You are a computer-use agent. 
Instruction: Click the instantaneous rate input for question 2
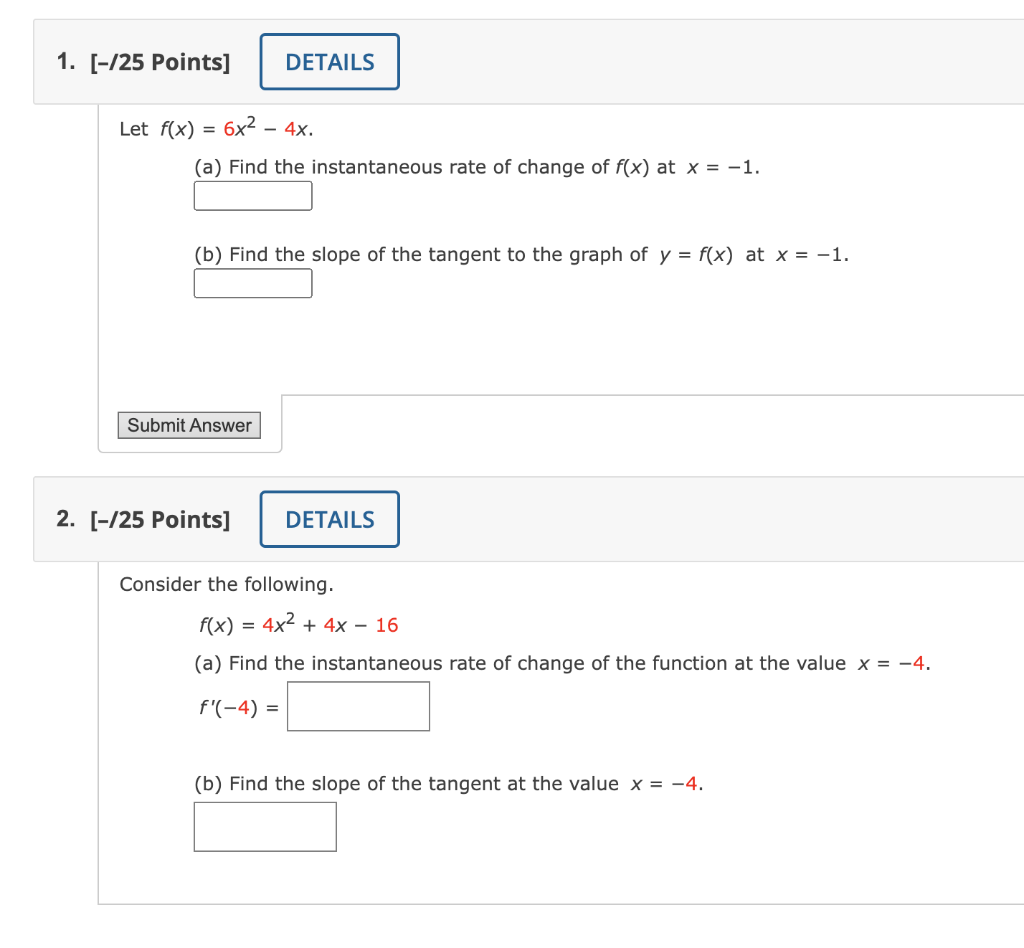click(x=358, y=706)
